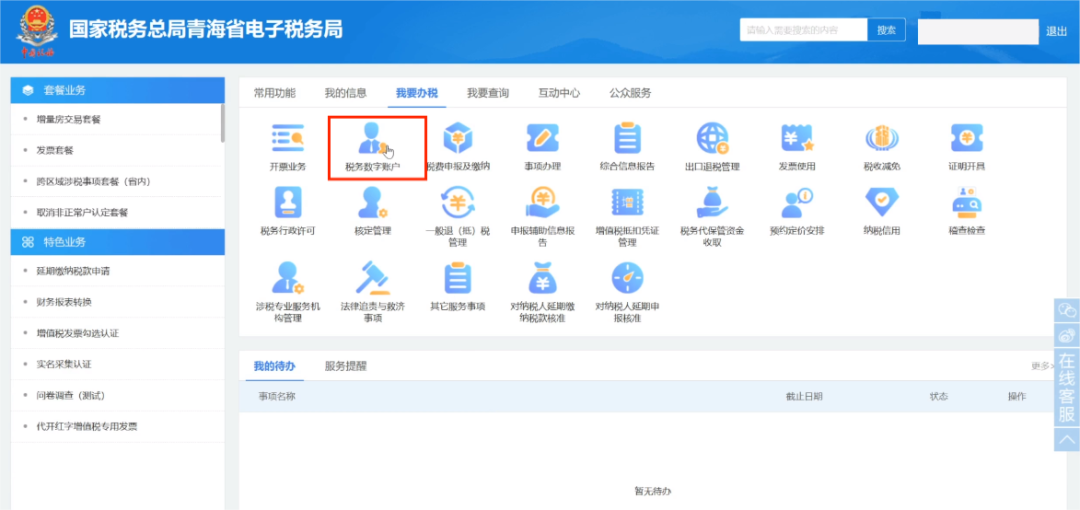Click the 套餐业务 section header
Viewport: 1080px width, 510px height.
click(118, 90)
